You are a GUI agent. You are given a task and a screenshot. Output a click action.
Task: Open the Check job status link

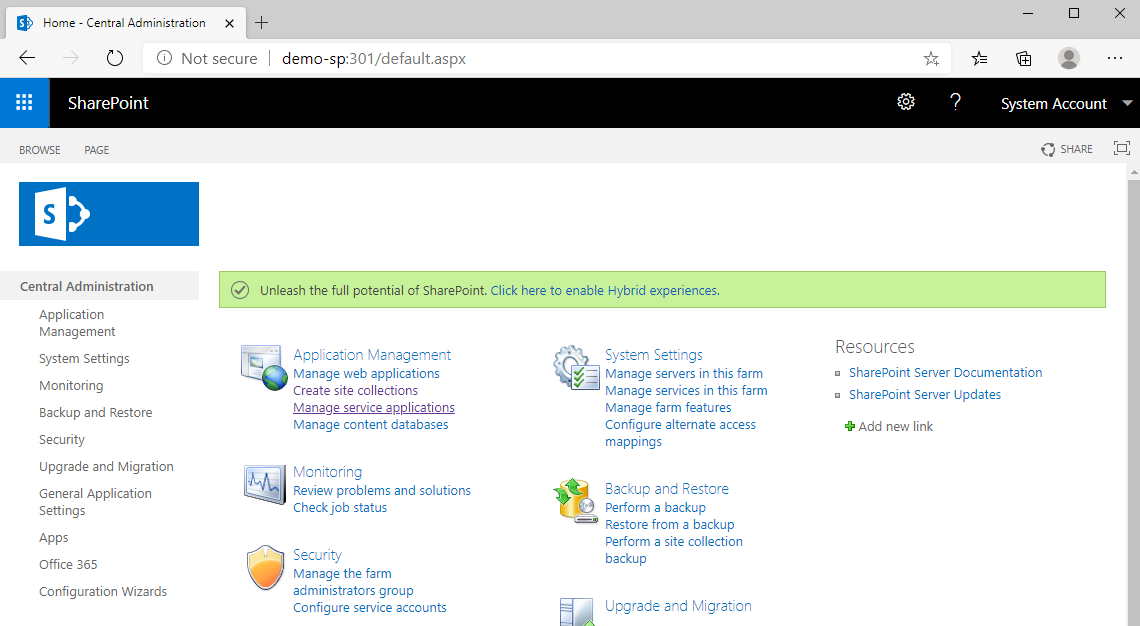coord(340,507)
